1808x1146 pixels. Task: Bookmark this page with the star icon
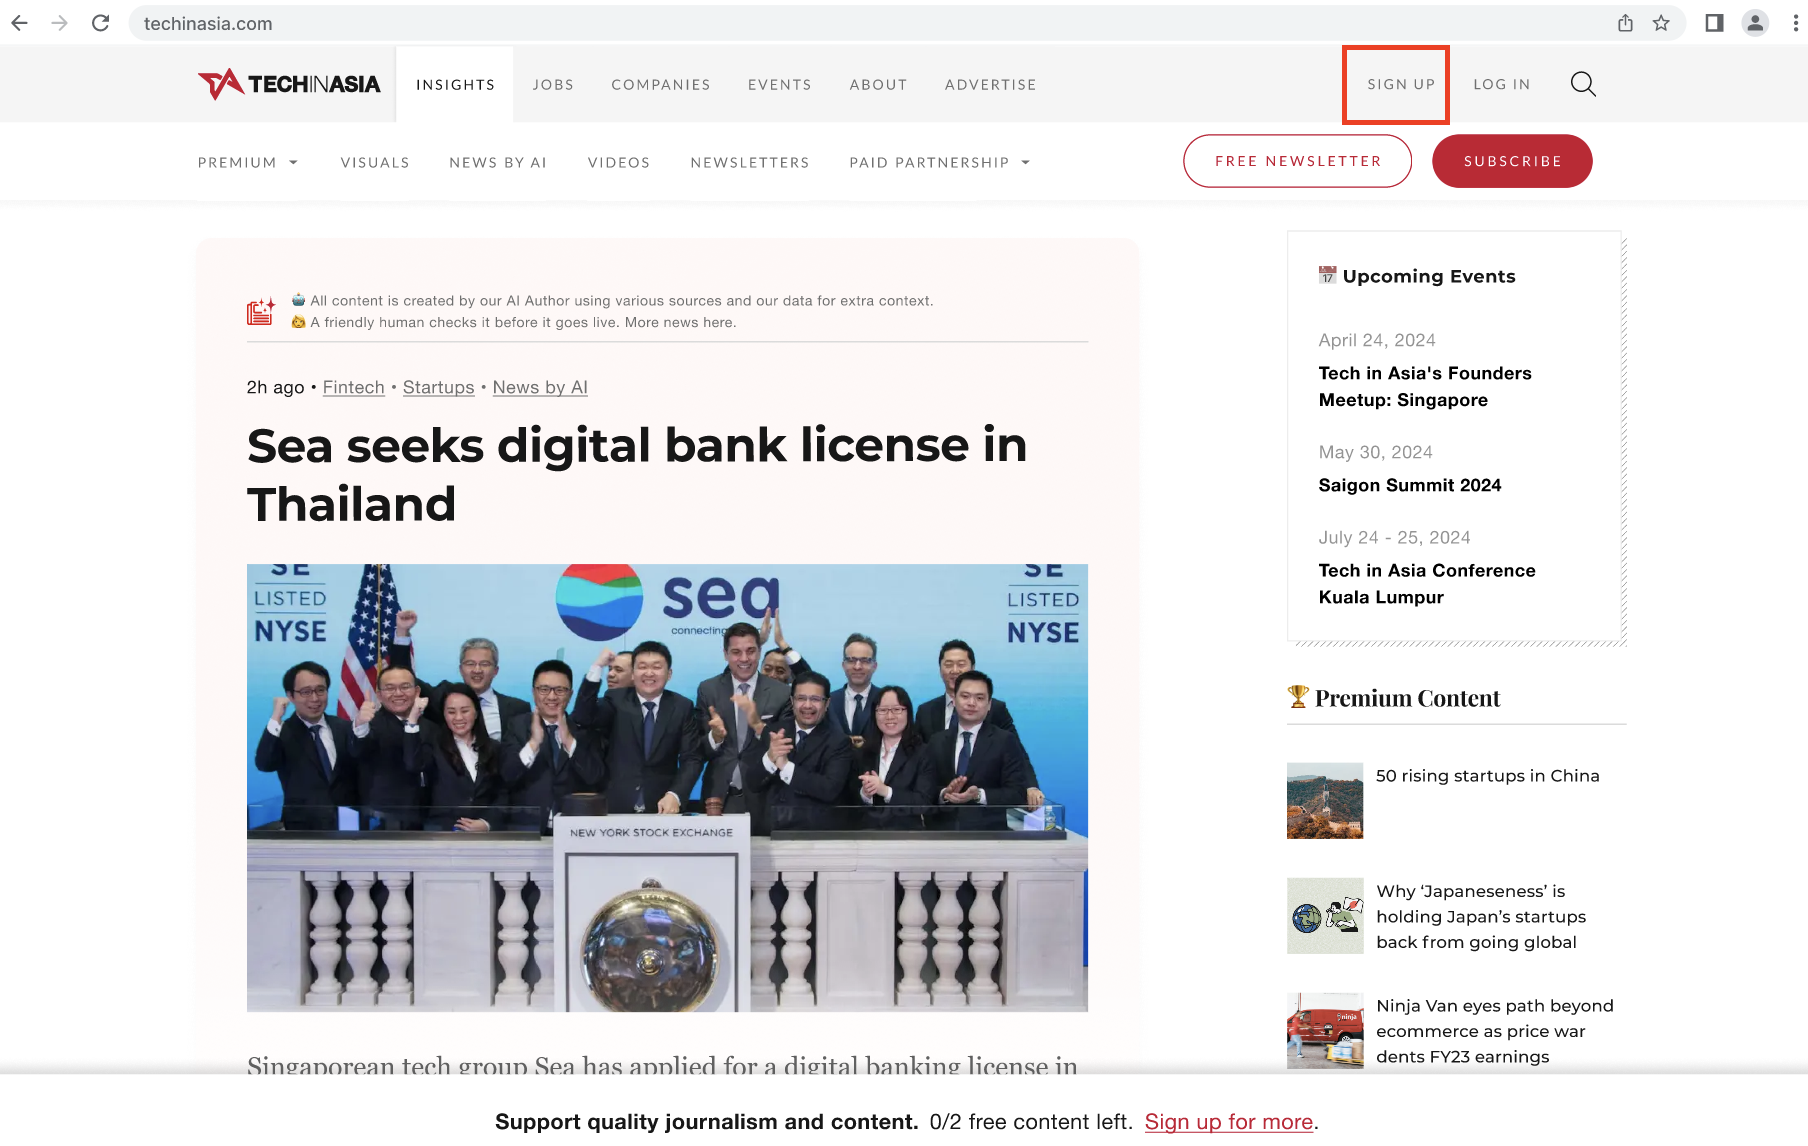[1661, 23]
